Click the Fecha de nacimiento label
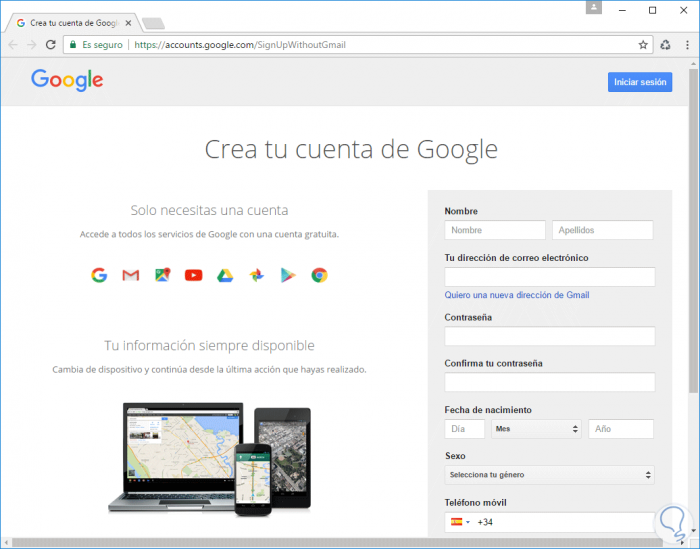Screen dimensions: 700x549 [x=488, y=410]
